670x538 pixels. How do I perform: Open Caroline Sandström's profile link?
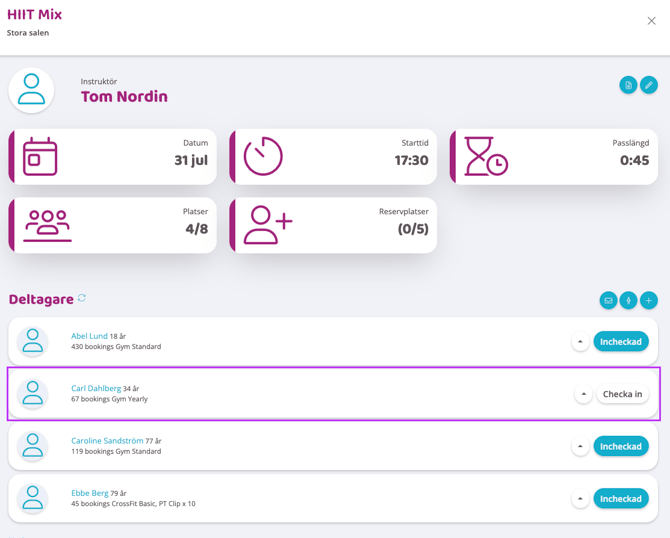pyautogui.click(x=107, y=440)
